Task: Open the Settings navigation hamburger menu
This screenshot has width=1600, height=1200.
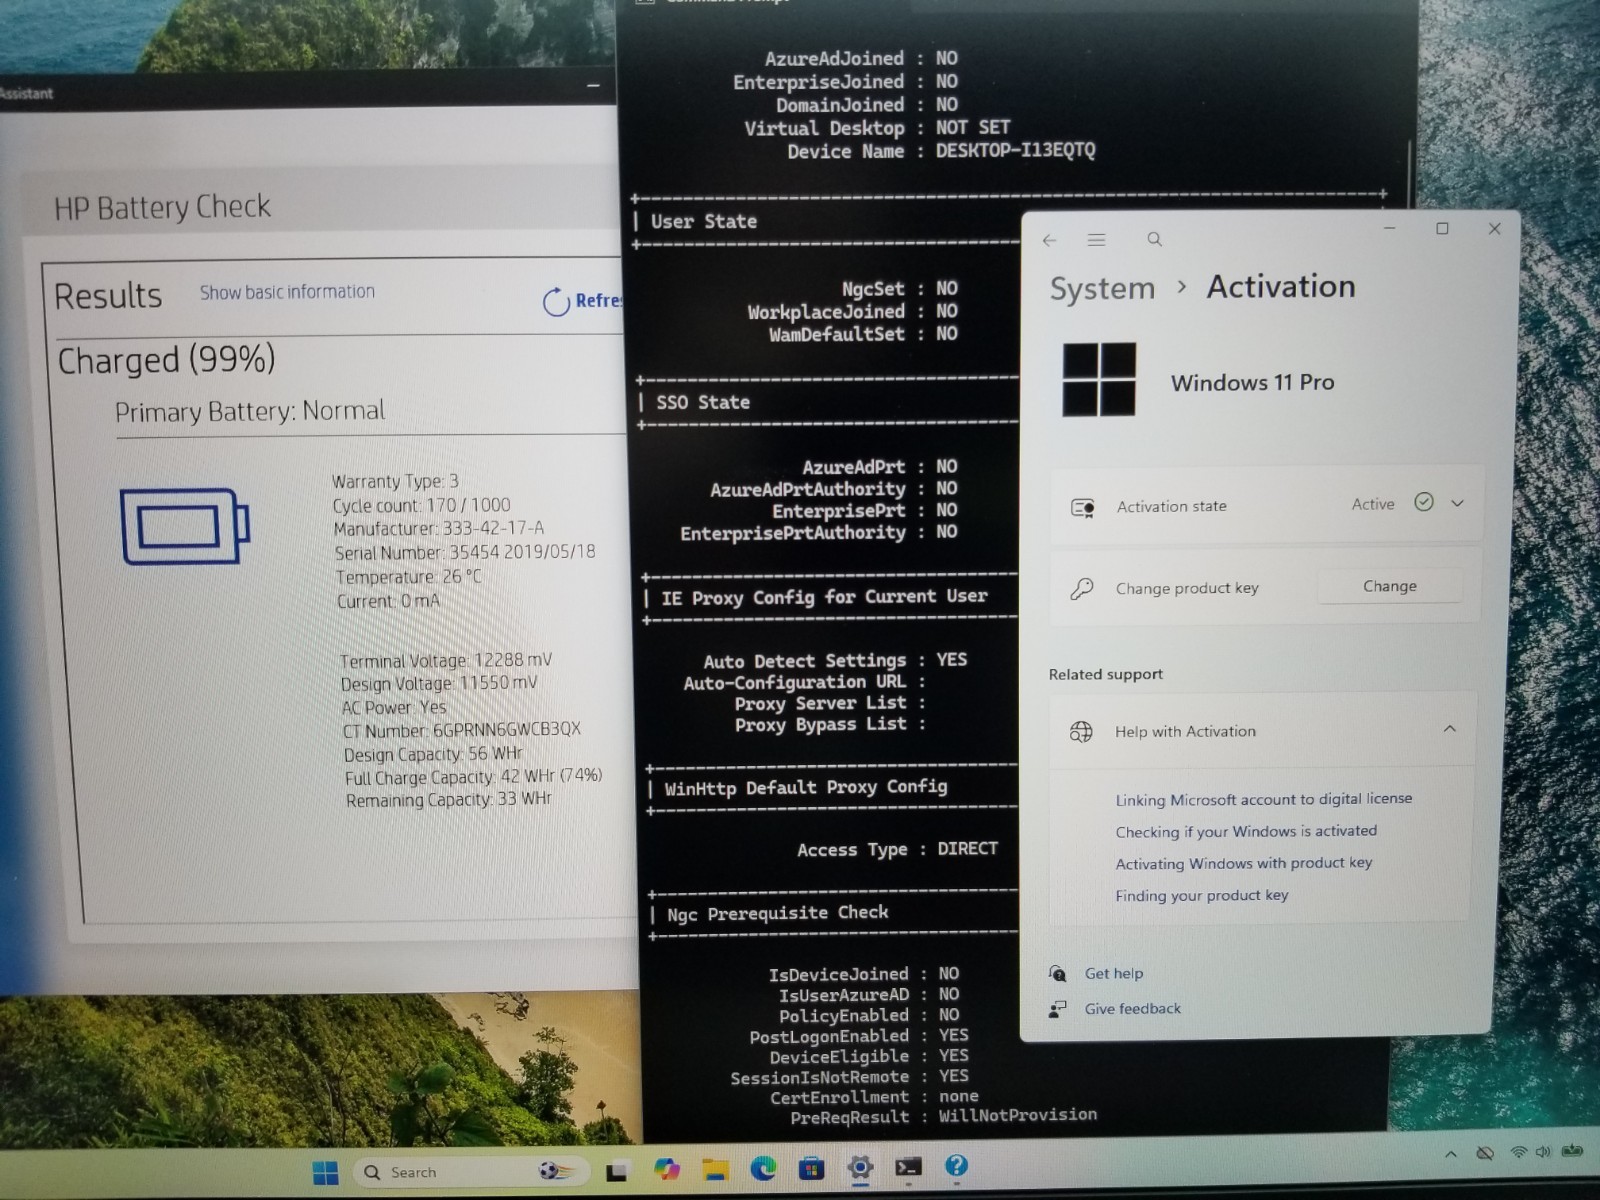Action: coord(1096,240)
